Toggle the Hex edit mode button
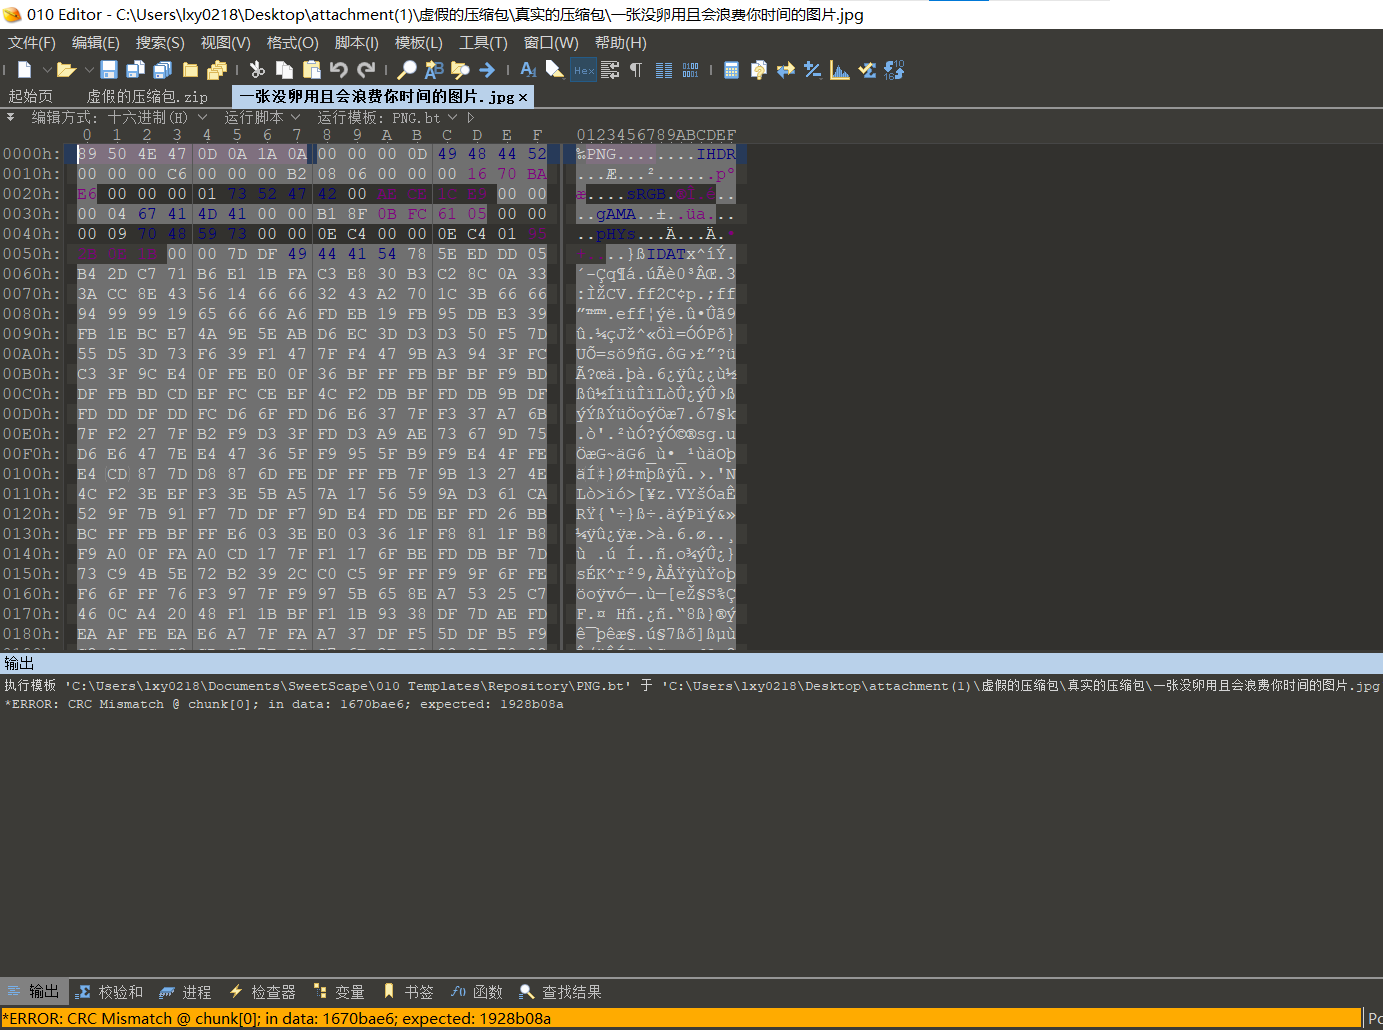 583,70
